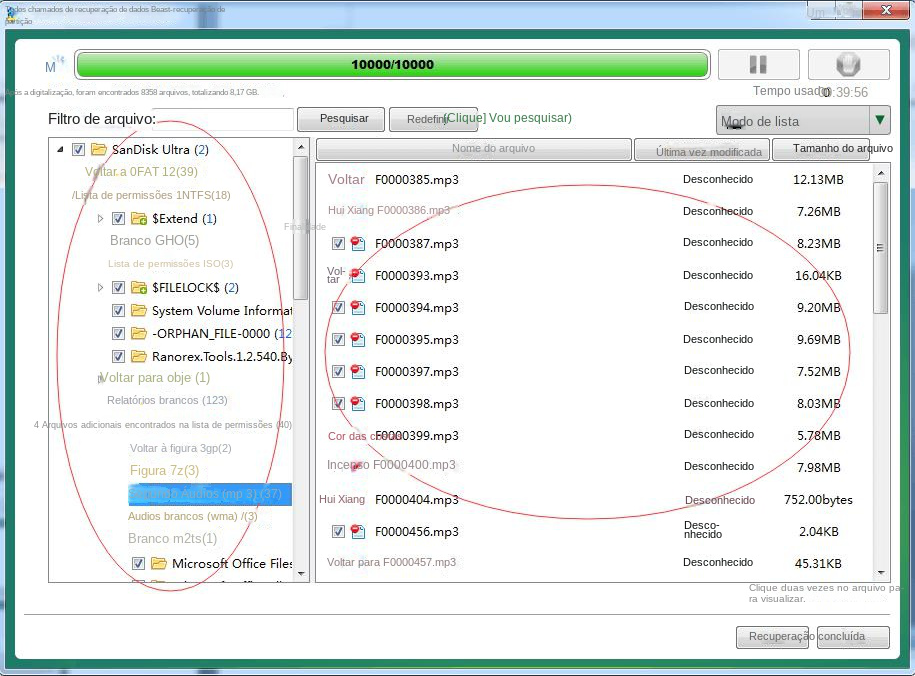915x676 pixels.
Task: Expand the $Extend tree node
Action: (x=100, y=218)
